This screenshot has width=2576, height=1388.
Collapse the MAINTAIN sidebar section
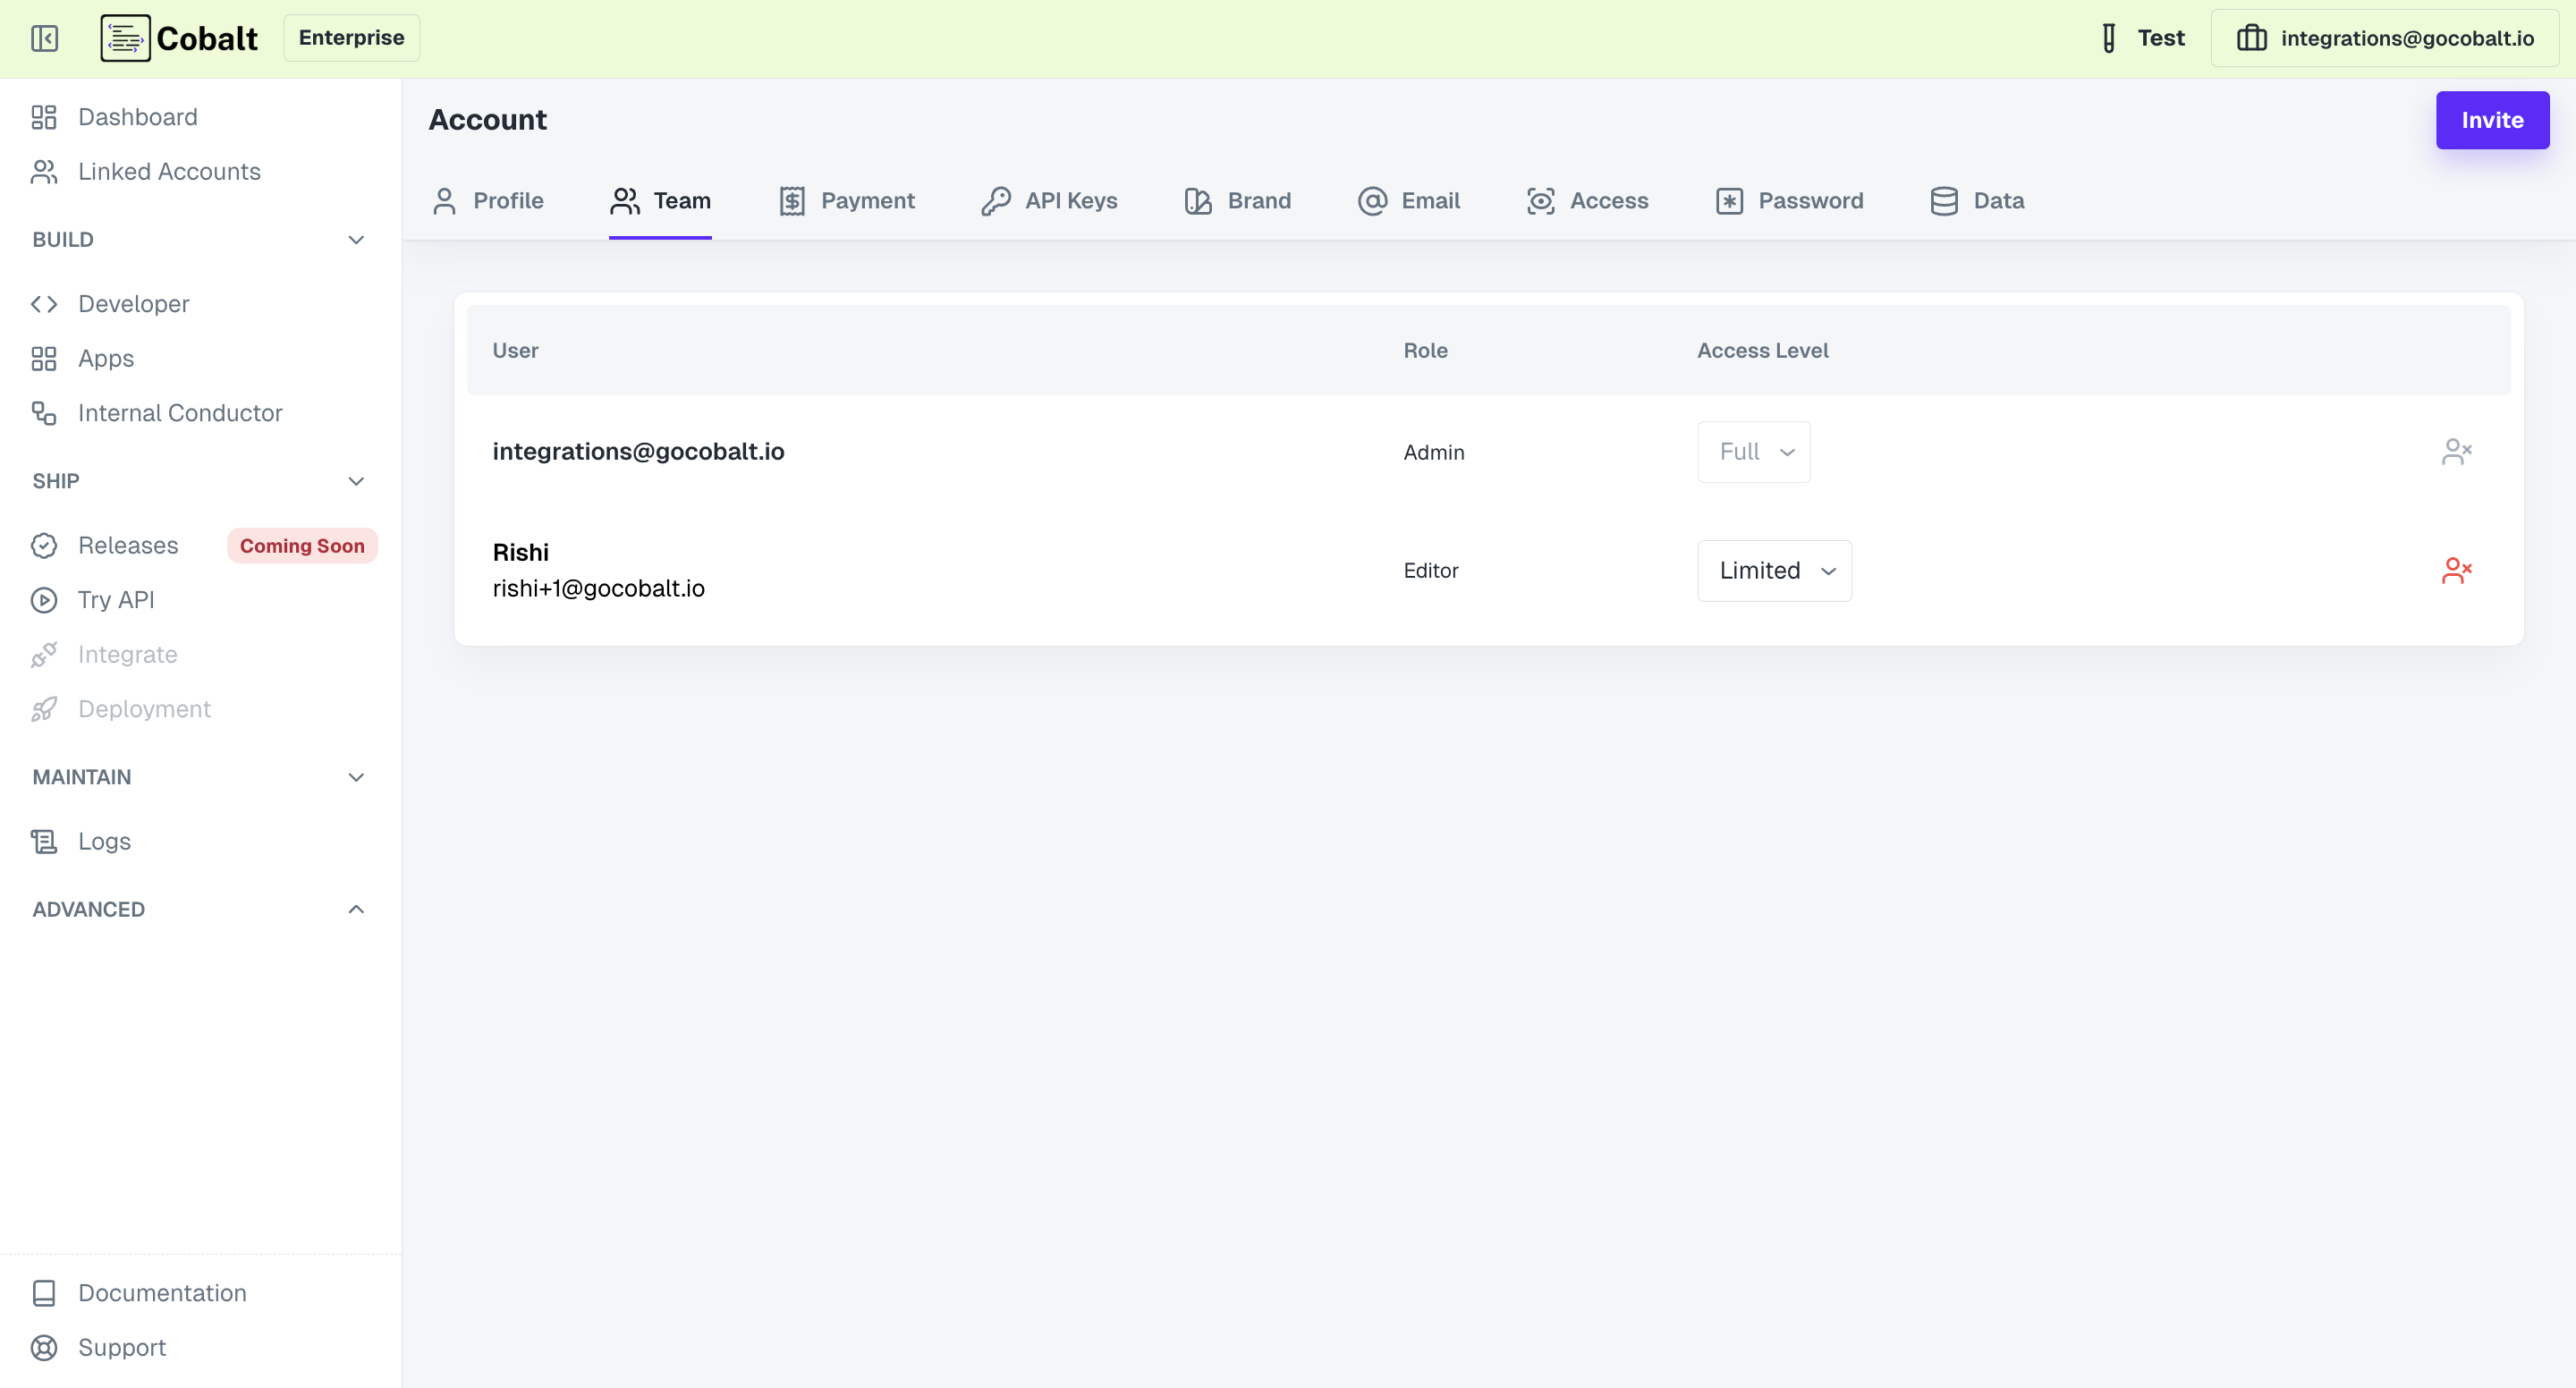point(355,777)
